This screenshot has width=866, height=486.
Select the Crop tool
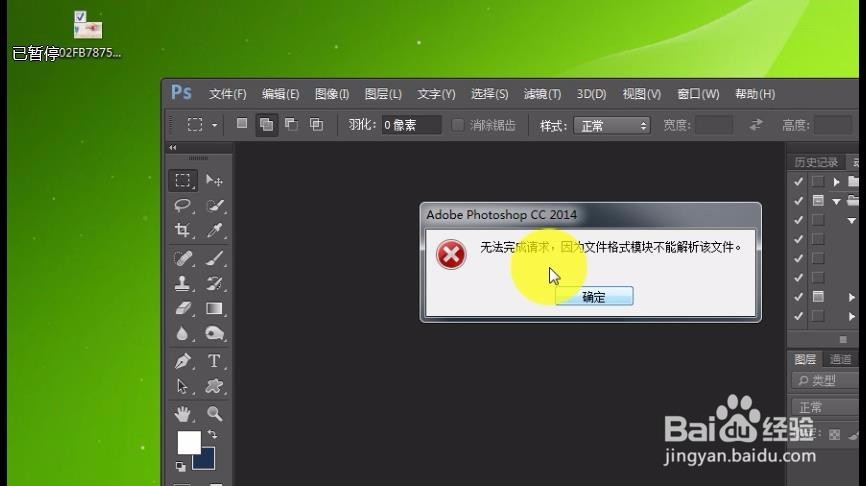coord(183,230)
